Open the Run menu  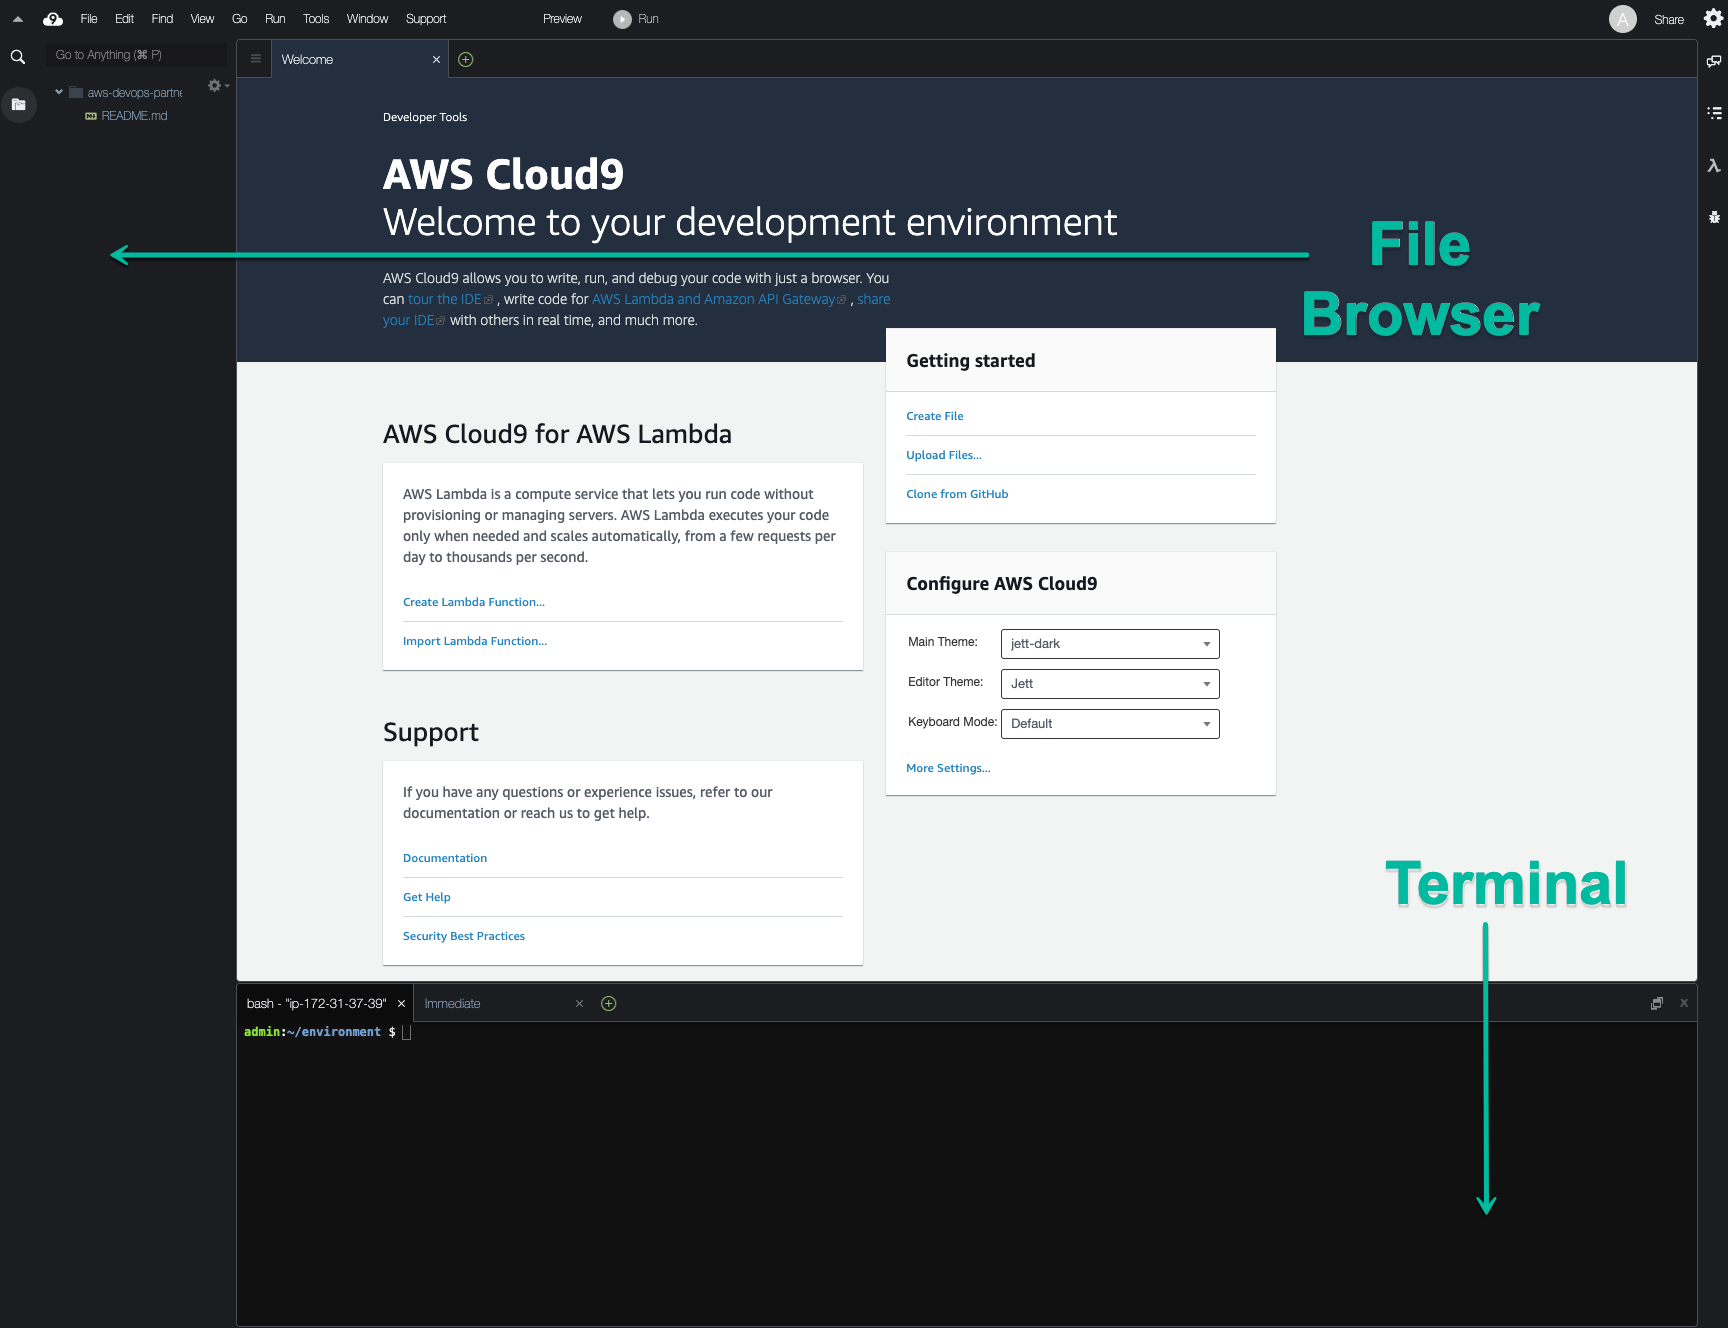click(x=275, y=19)
